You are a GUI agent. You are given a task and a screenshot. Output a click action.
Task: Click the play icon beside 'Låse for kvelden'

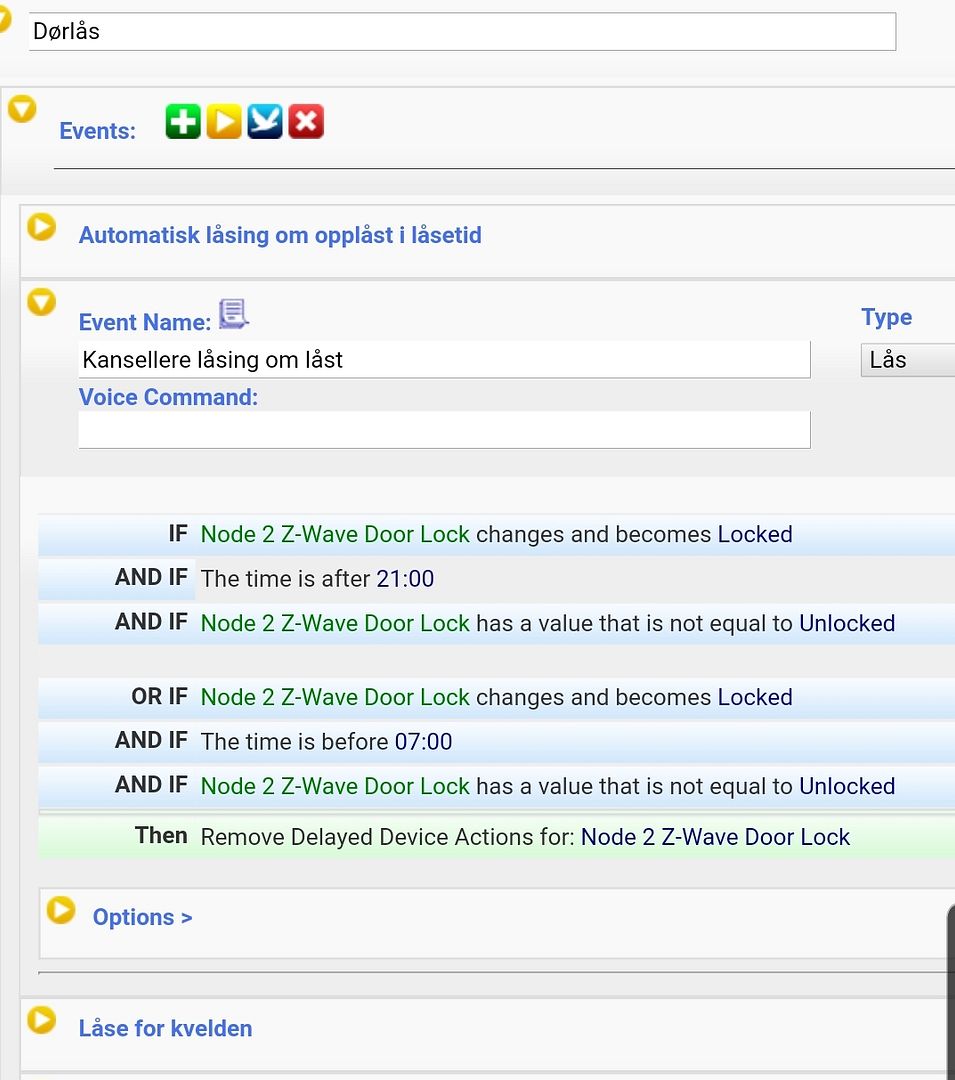tap(41, 1021)
